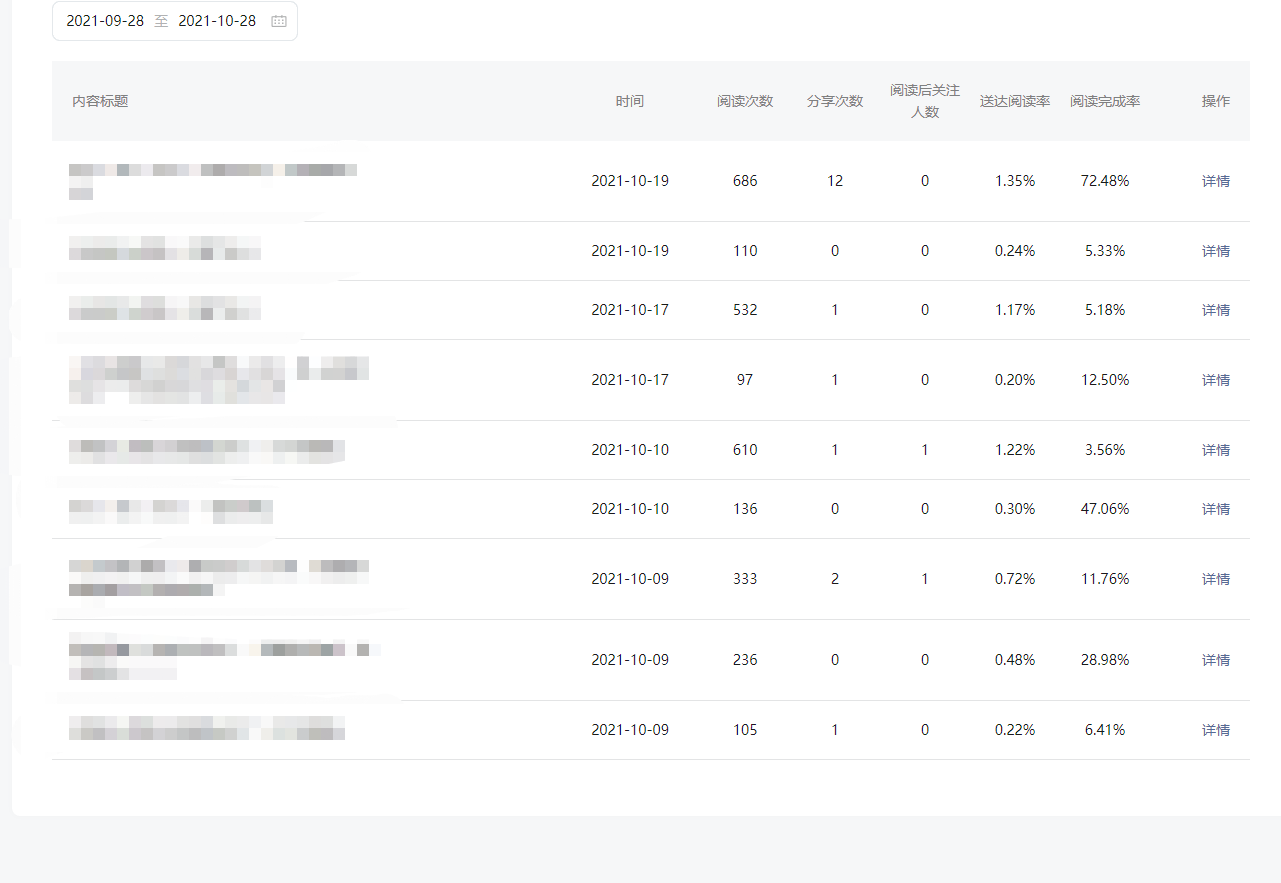Screen dimensions: 1281x883
Task: Edit the start date 2021-09-28
Action: tap(105, 21)
